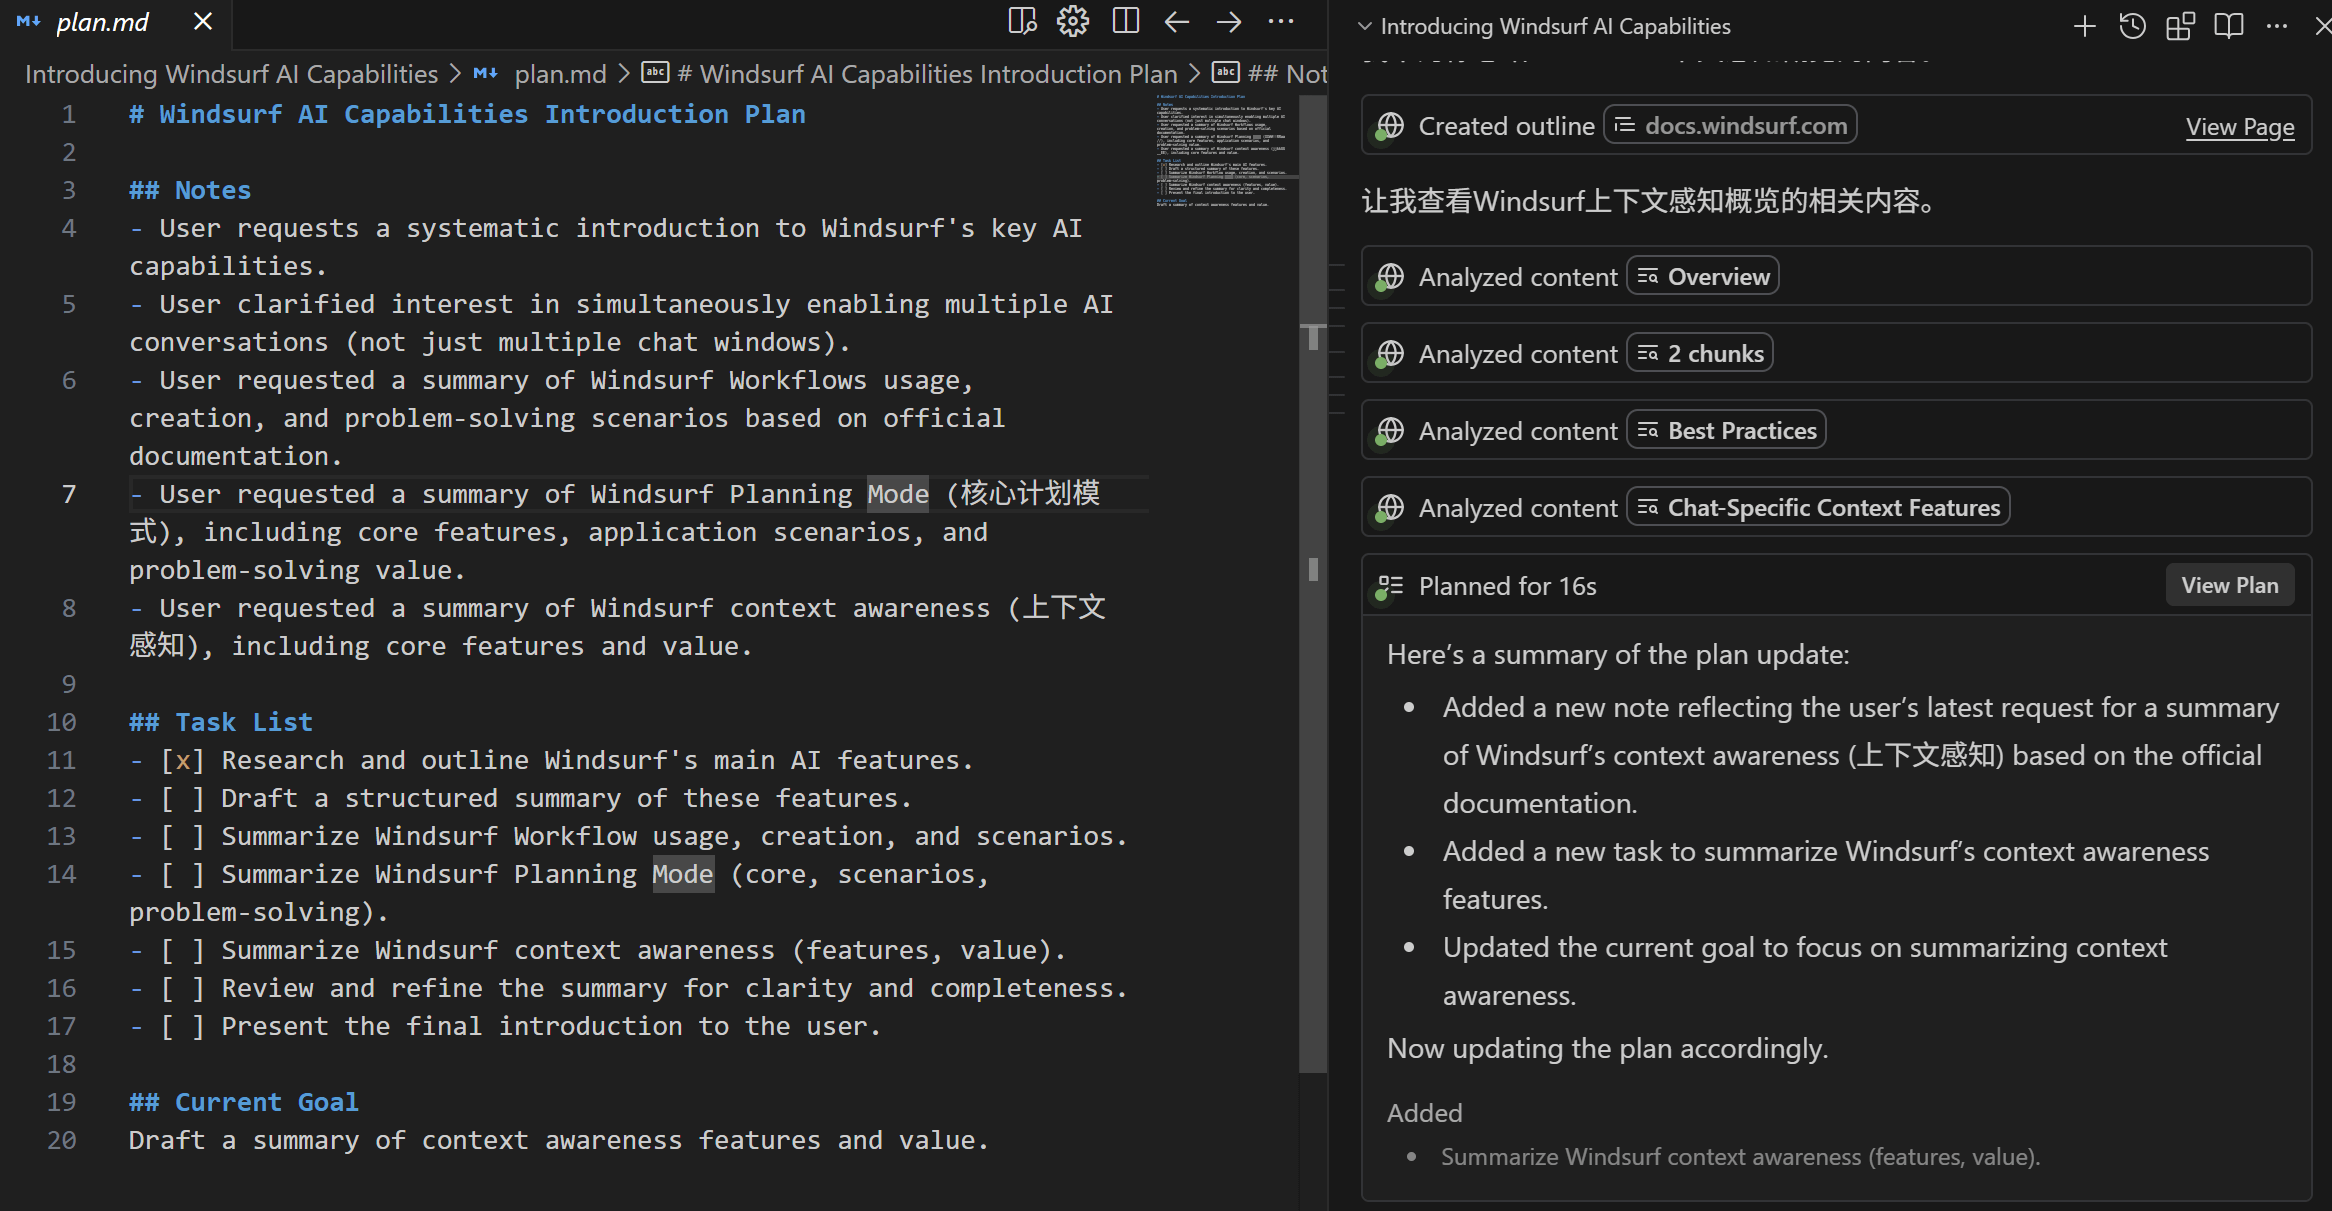Click the Chat-Specific Context Features chip

point(1818,508)
